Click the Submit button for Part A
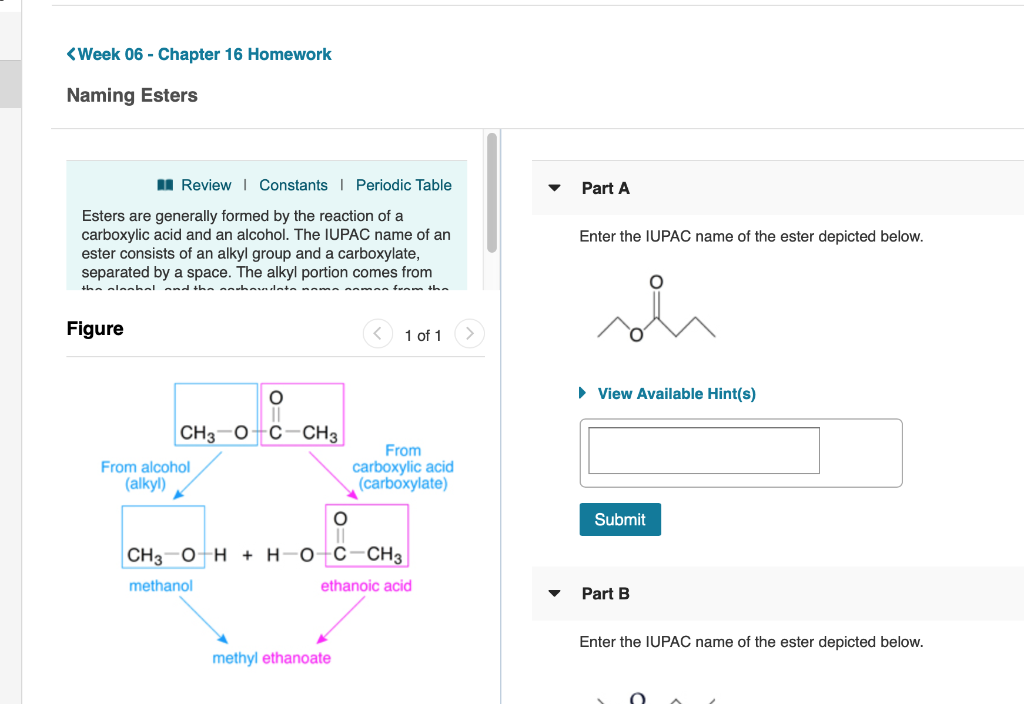Screen dimensions: 1024x704 pos(620,519)
